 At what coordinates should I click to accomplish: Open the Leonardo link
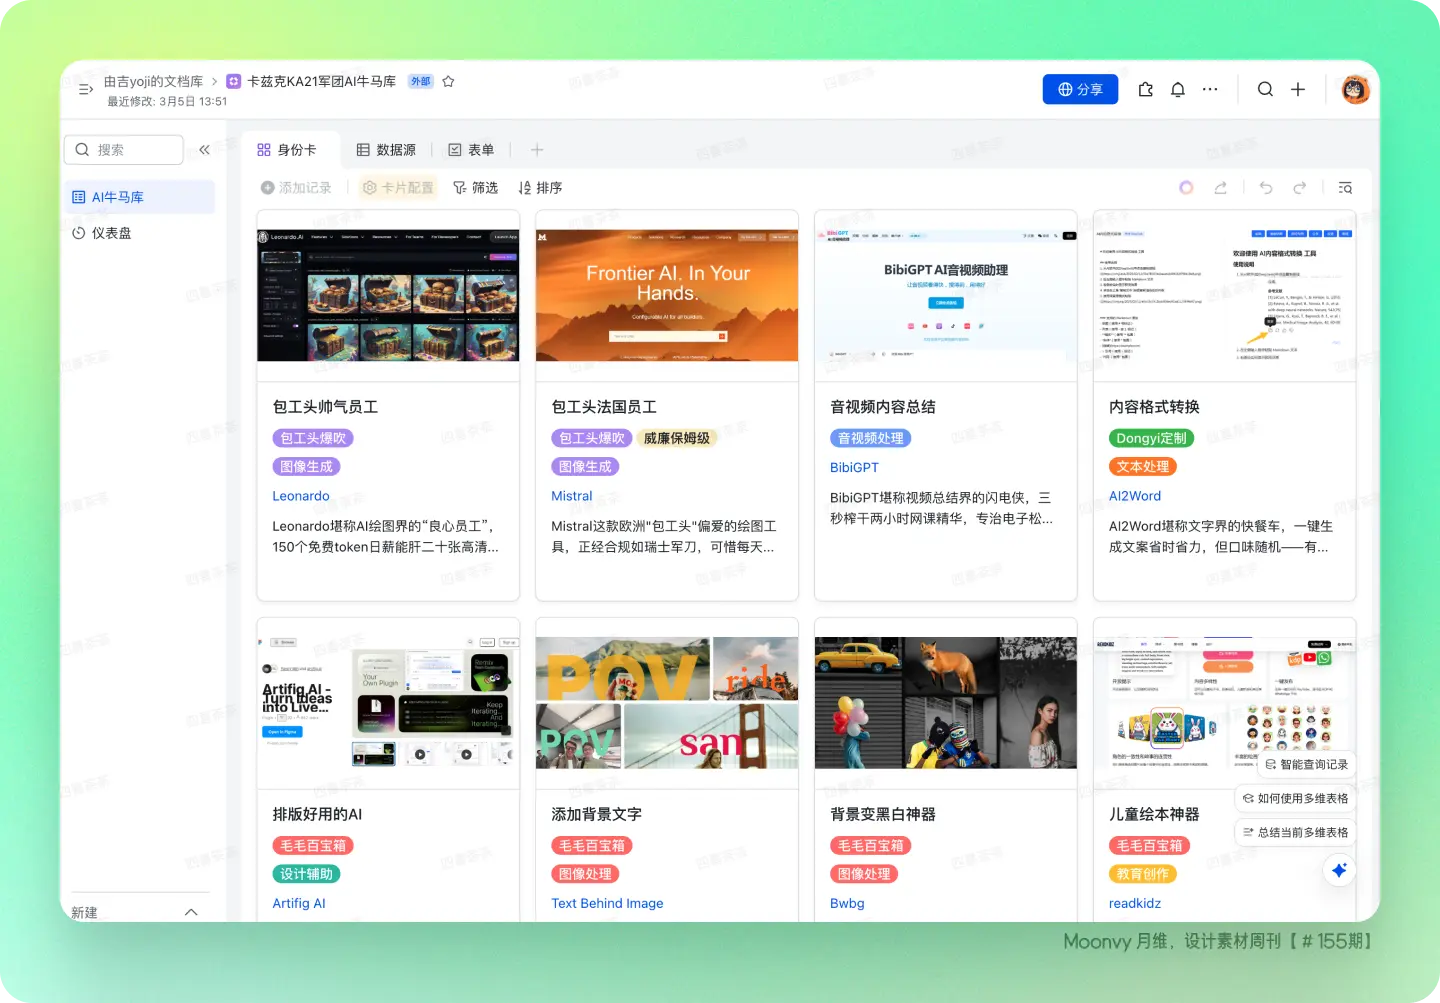[301, 496]
